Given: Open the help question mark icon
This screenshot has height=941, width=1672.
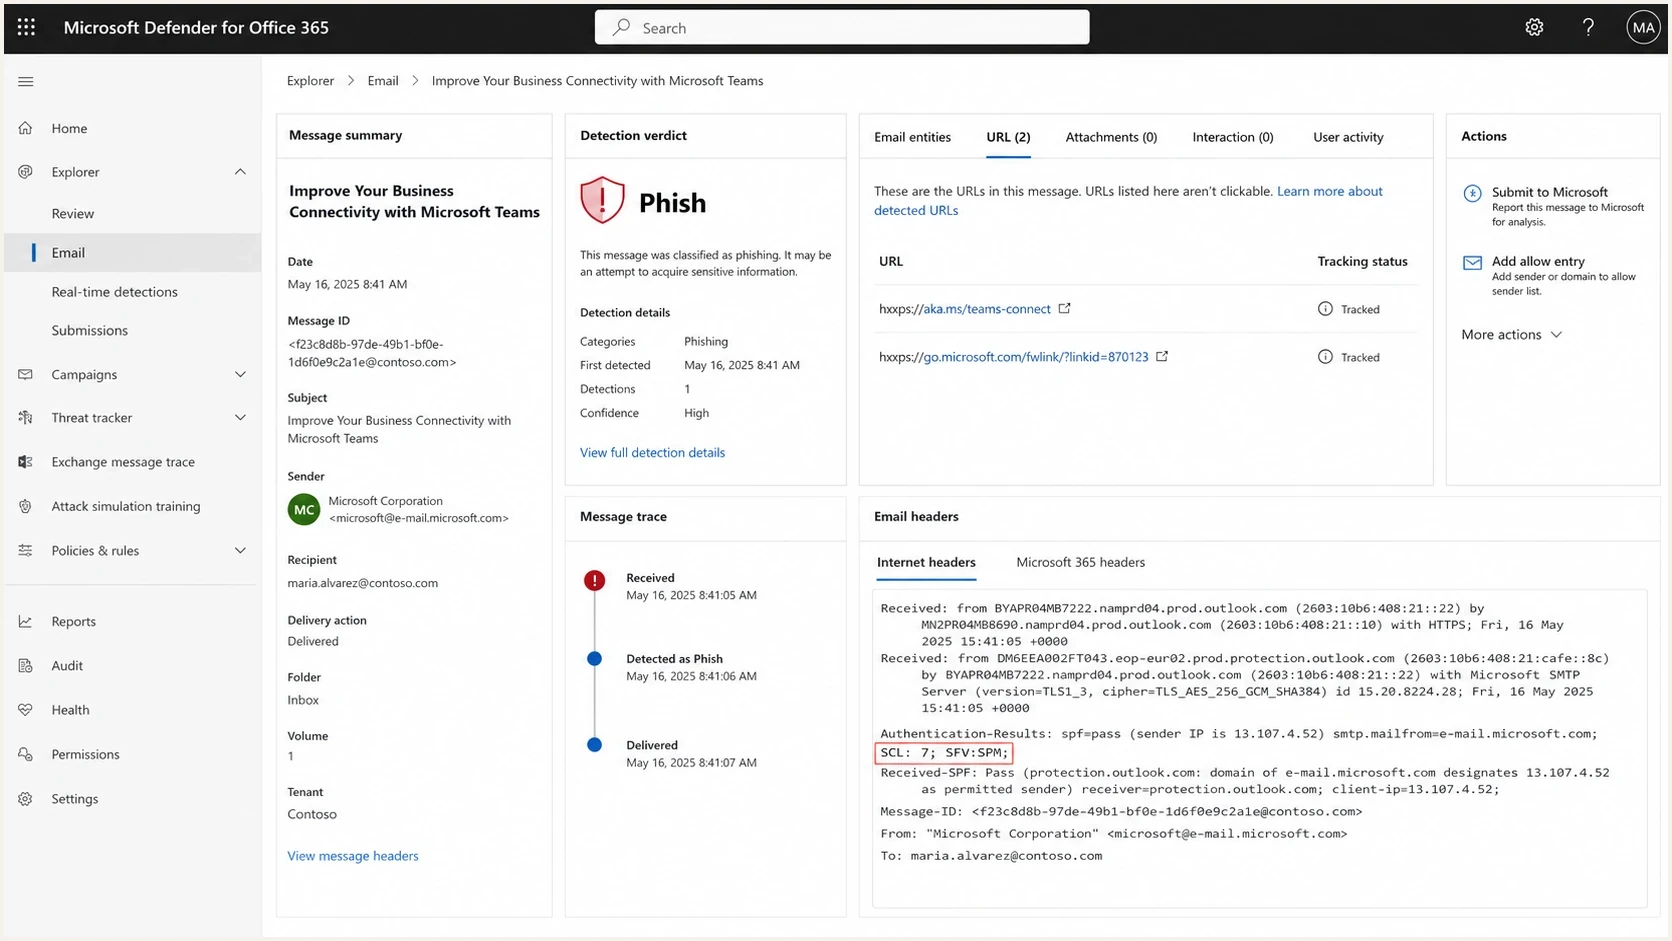Looking at the screenshot, I should tap(1588, 27).
